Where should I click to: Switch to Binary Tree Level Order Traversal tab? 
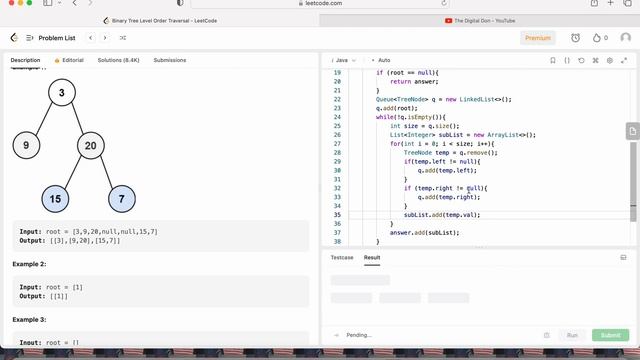pos(160,20)
